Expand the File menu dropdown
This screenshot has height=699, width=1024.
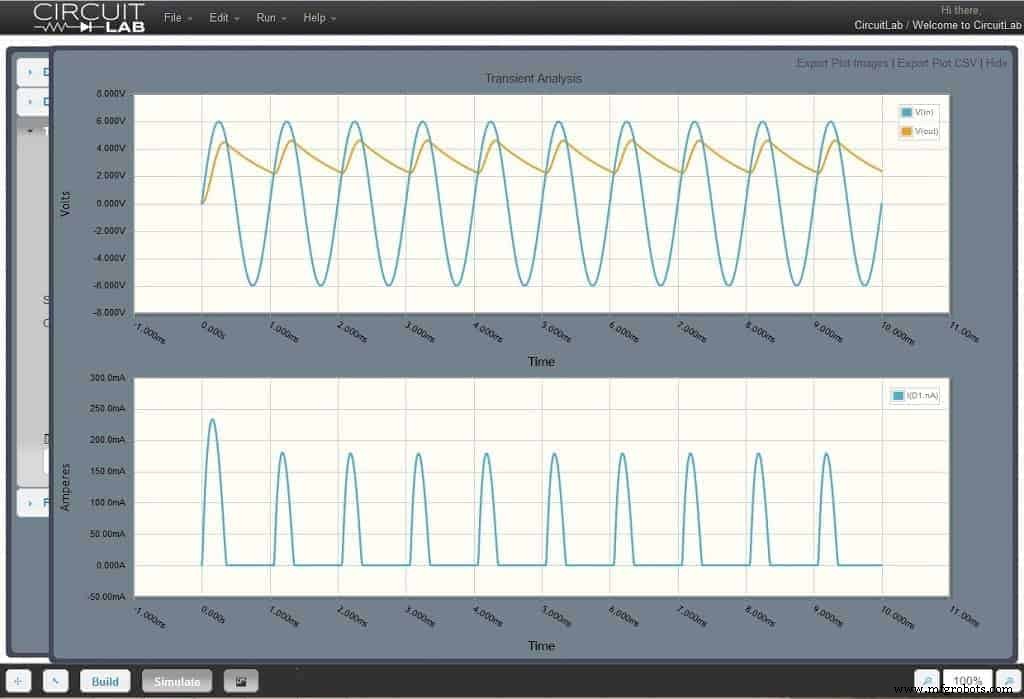[172, 17]
